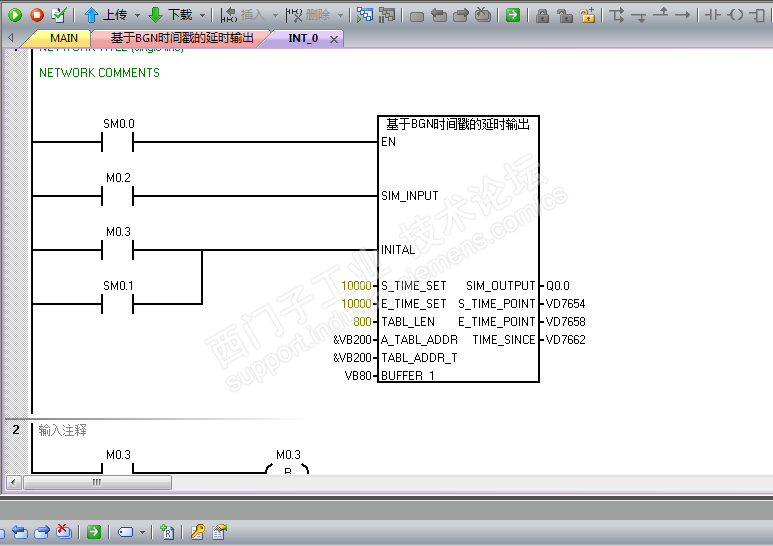The image size is (773, 546).
Task: Click the &VB200 operand for TABL_ADDR_T
Action: click(x=352, y=358)
